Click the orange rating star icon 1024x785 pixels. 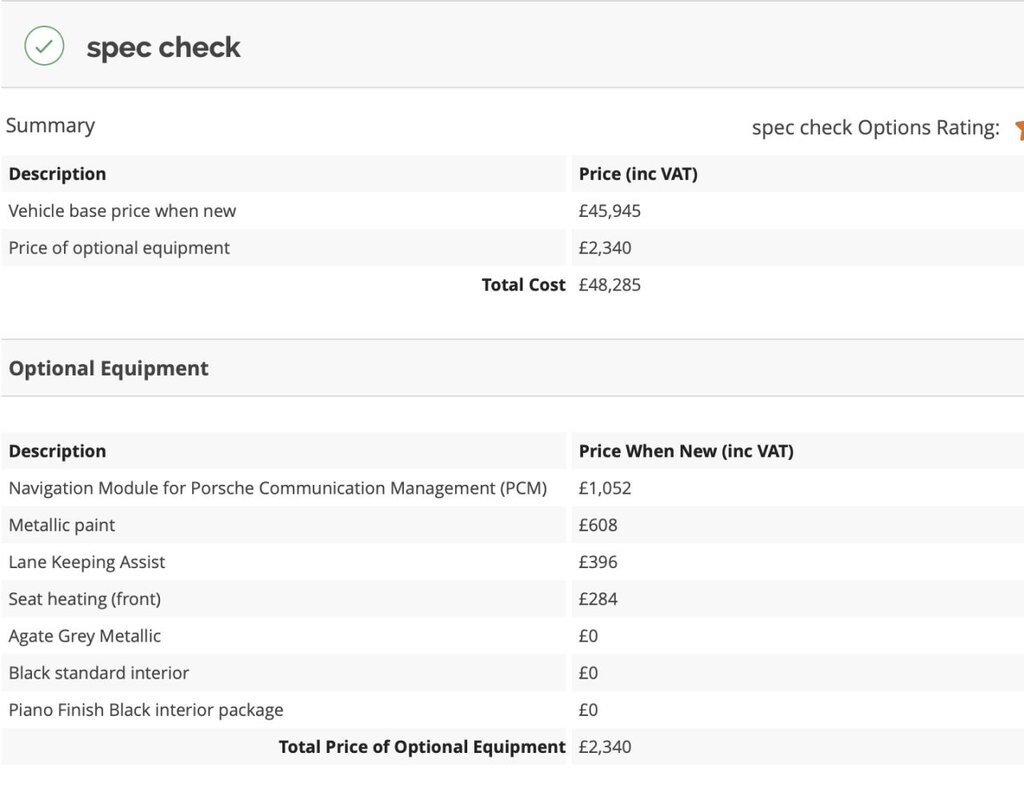point(1018,129)
